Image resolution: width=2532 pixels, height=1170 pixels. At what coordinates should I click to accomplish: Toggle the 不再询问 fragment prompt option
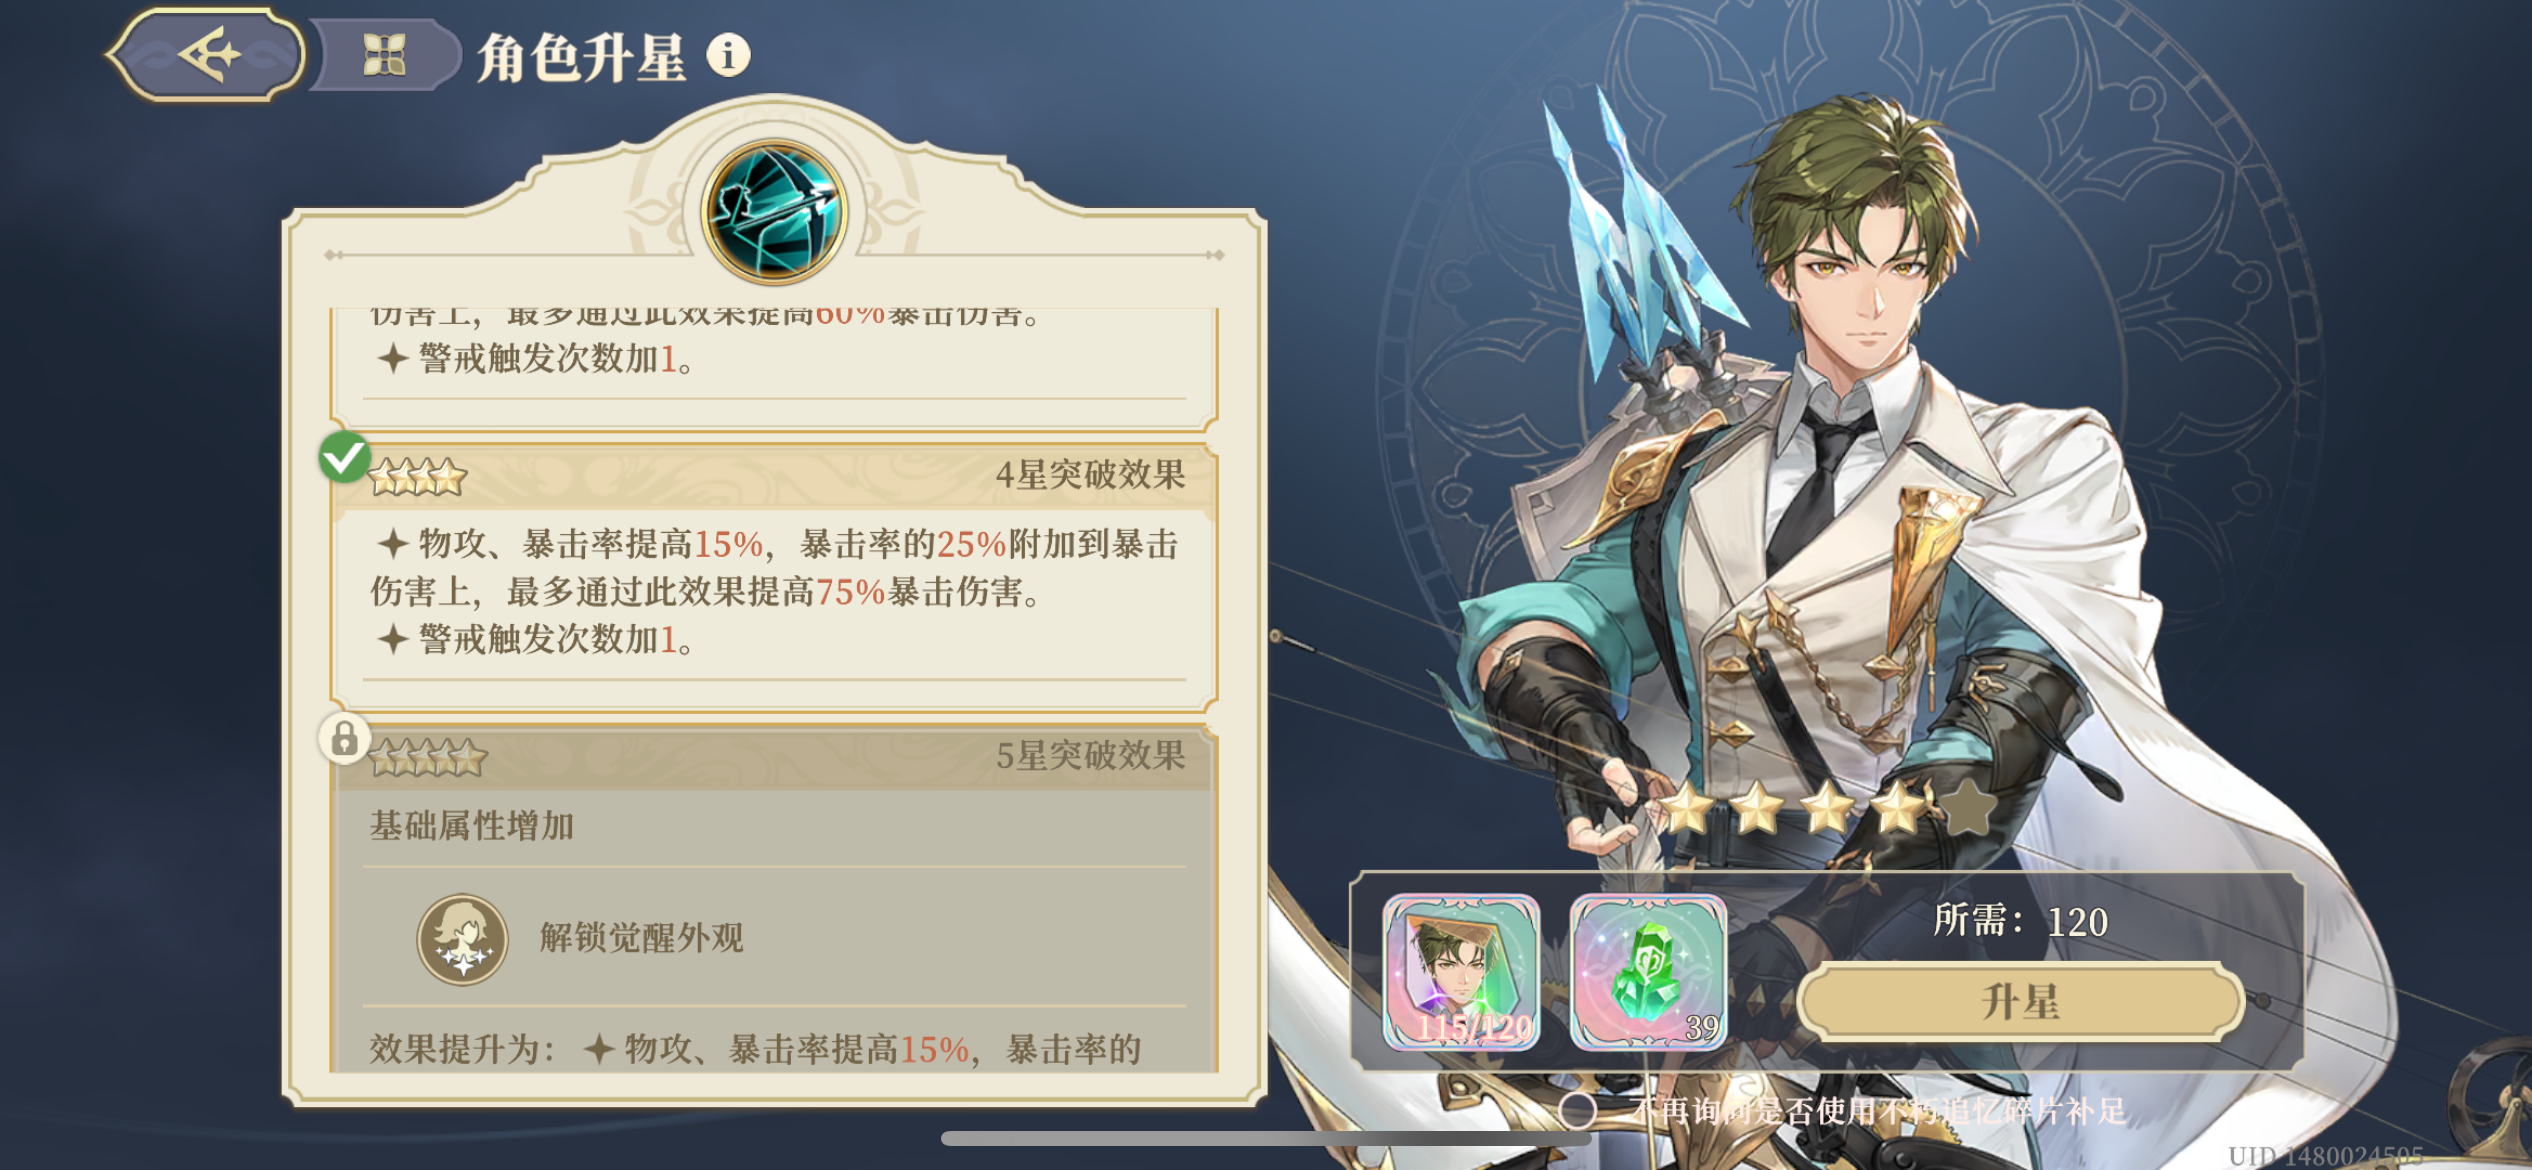[x=1578, y=1110]
